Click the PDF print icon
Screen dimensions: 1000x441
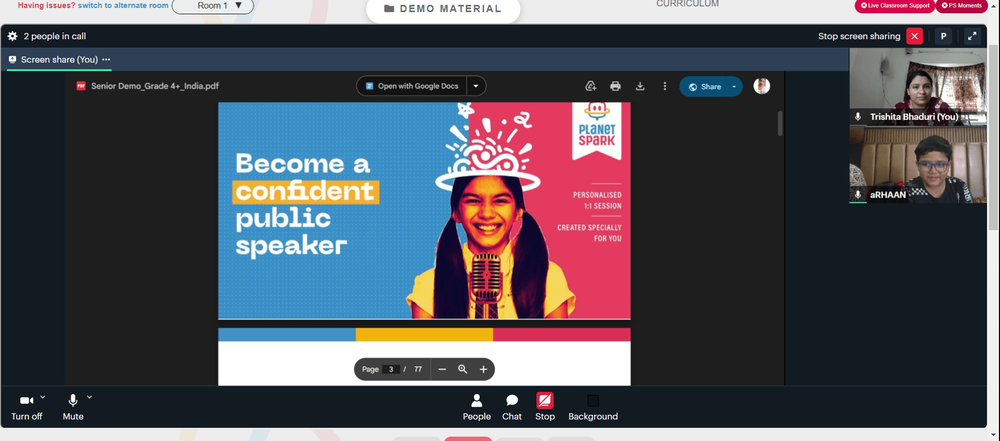coord(615,86)
